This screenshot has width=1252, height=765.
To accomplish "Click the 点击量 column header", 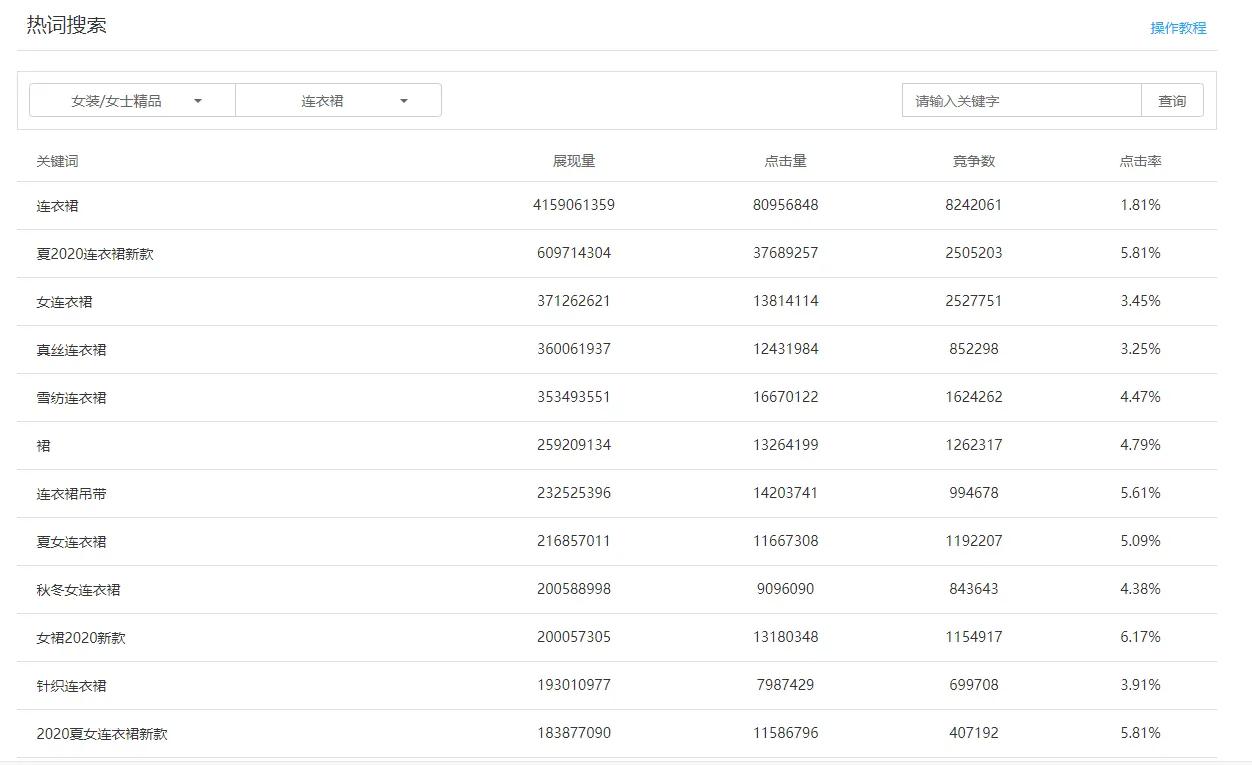I will coord(785,161).
